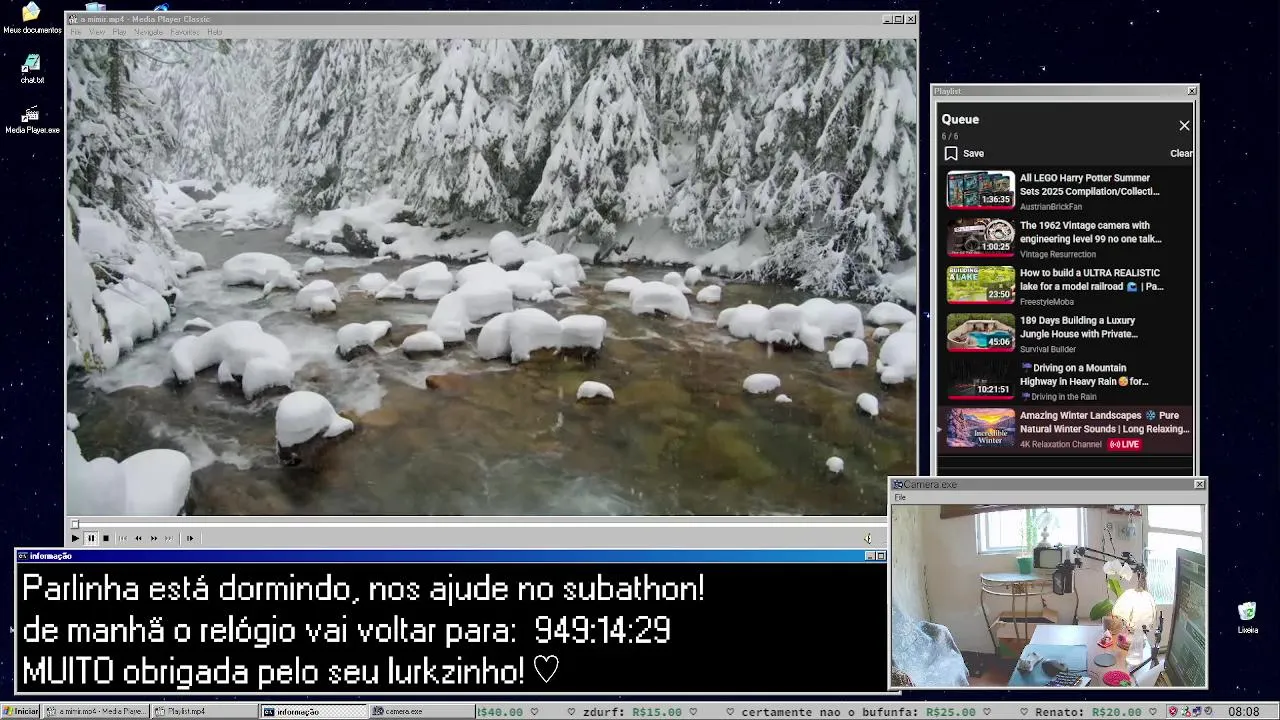Viewport: 1280px width, 720px height.
Task: Click the title '189 Days Building a Luxury Jungle House'
Action: (x=1079, y=327)
